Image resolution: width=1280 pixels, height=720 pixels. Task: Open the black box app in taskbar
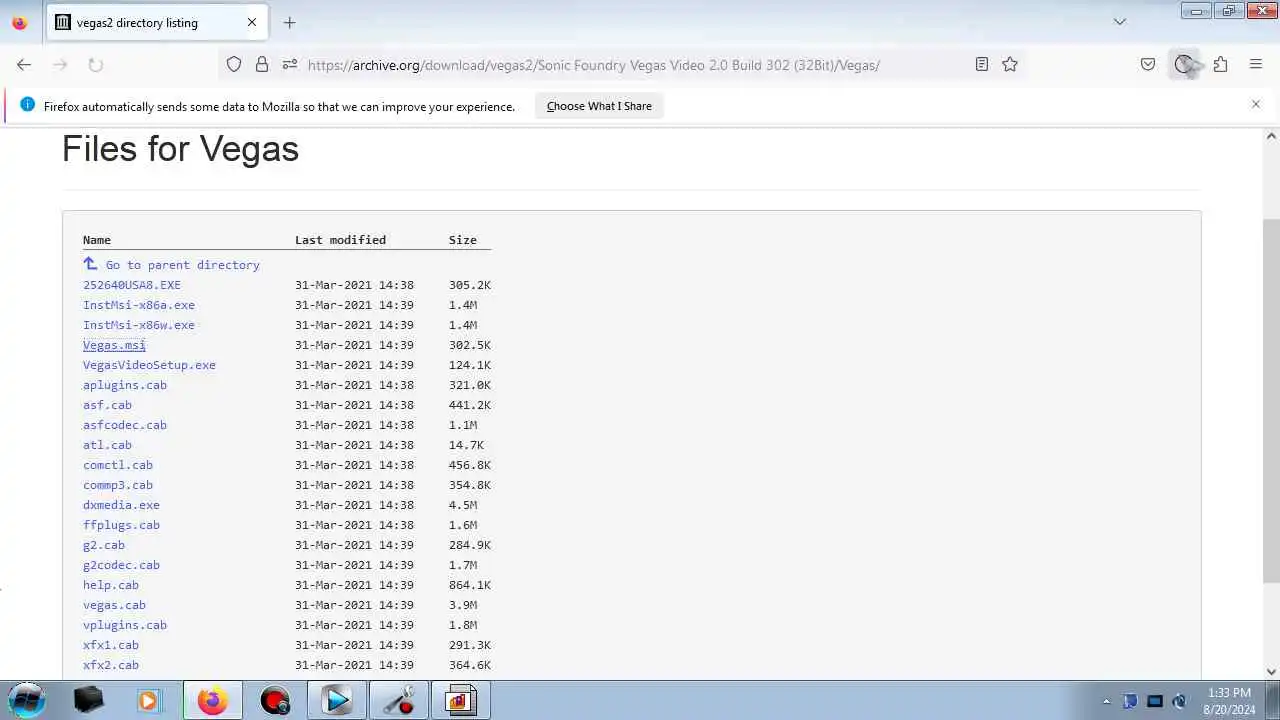tap(89, 700)
